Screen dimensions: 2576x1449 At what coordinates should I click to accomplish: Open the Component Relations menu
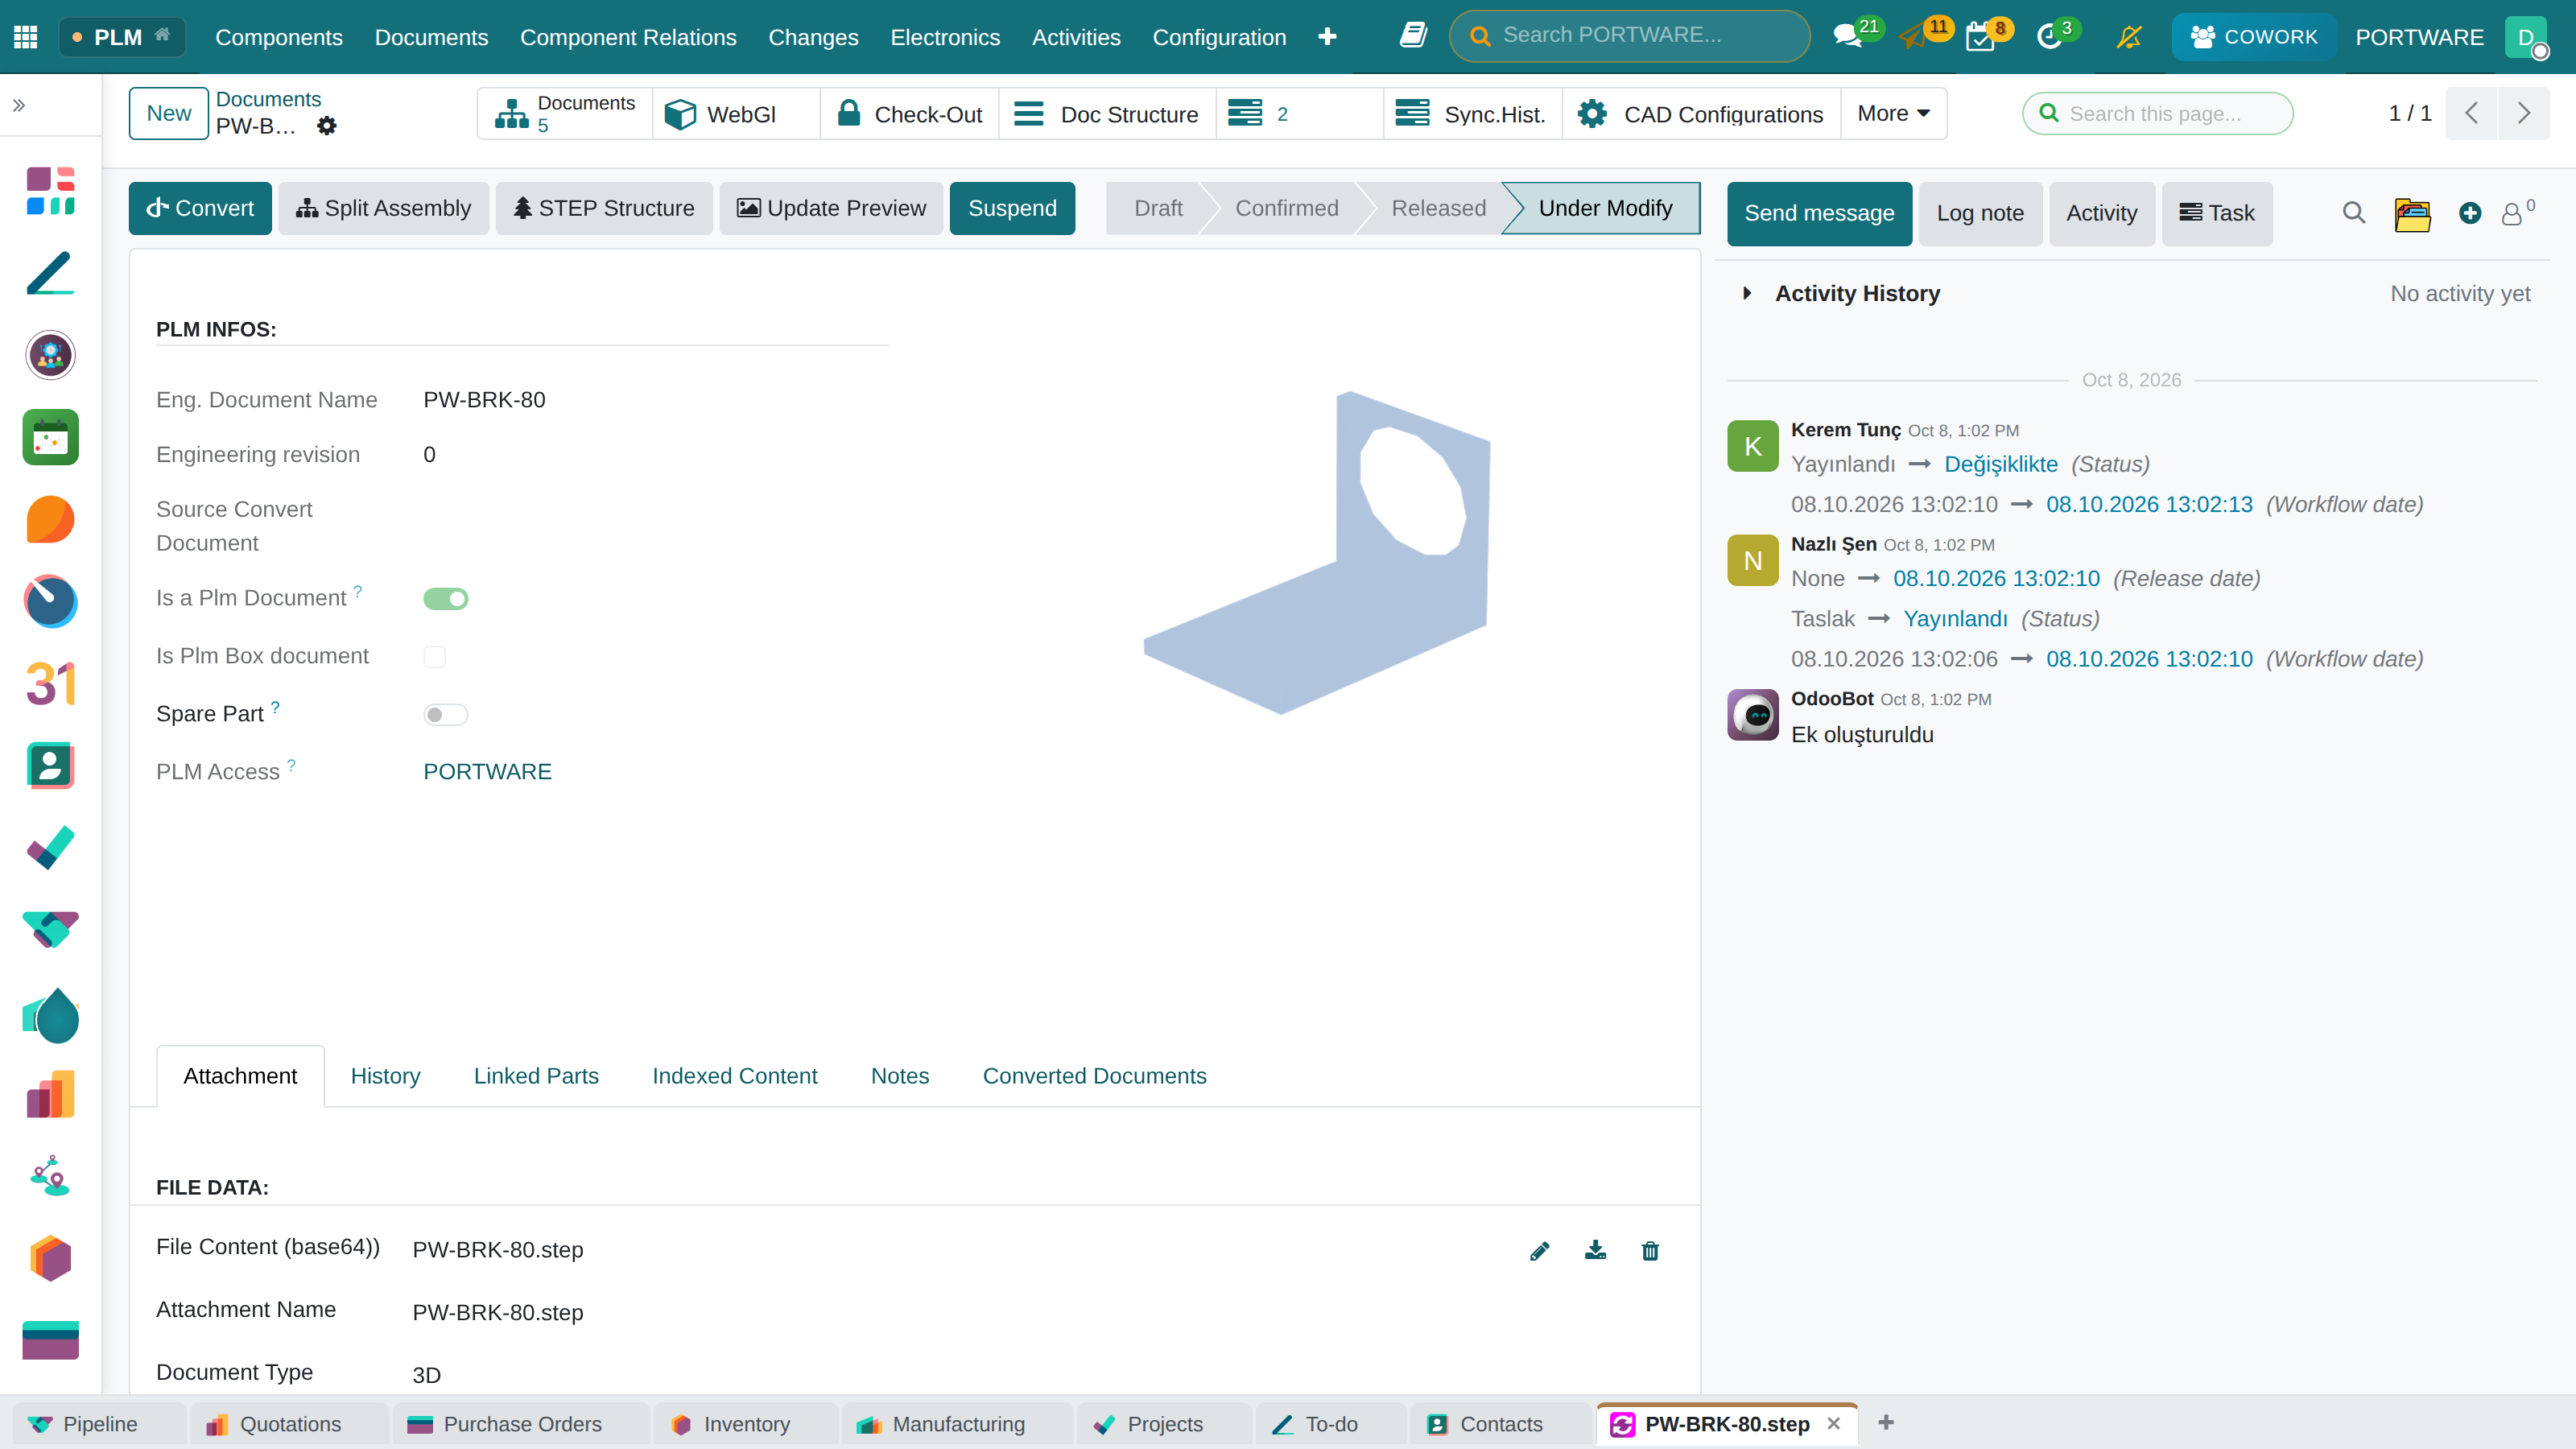point(628,37)
